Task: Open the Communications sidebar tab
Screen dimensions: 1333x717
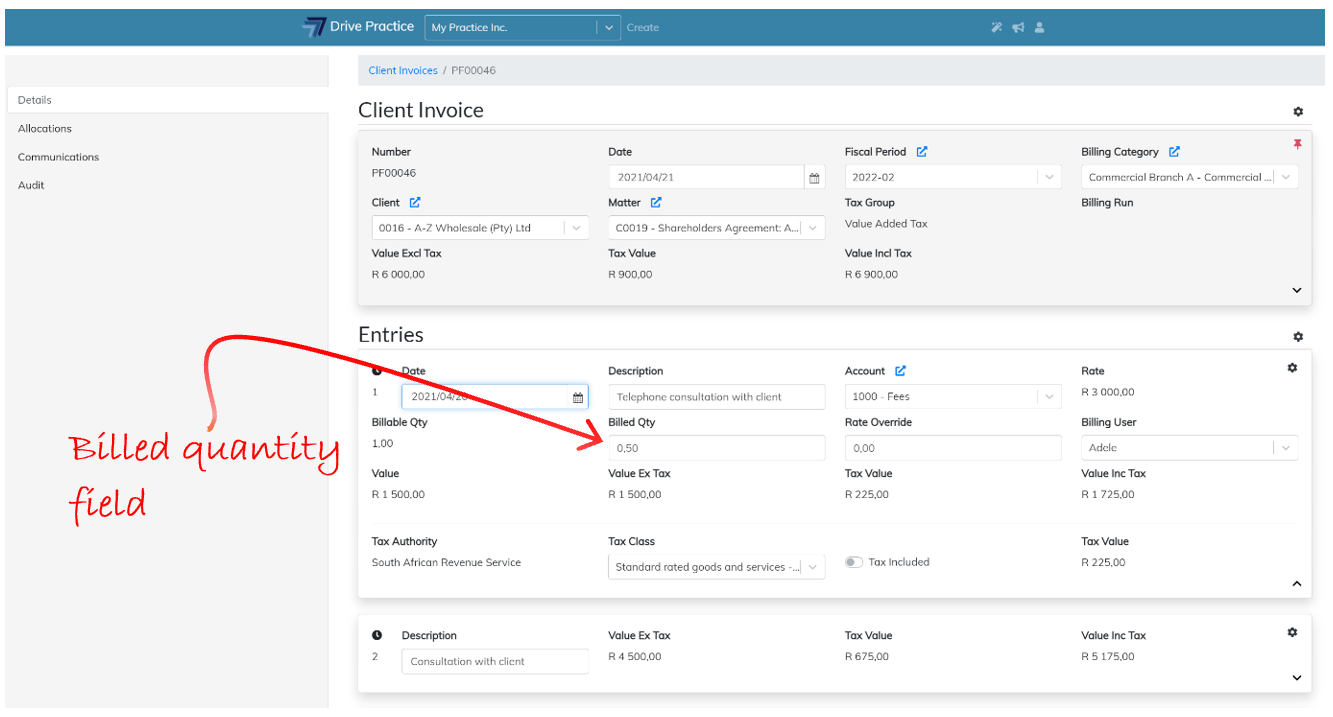Action: pos(58,157)
